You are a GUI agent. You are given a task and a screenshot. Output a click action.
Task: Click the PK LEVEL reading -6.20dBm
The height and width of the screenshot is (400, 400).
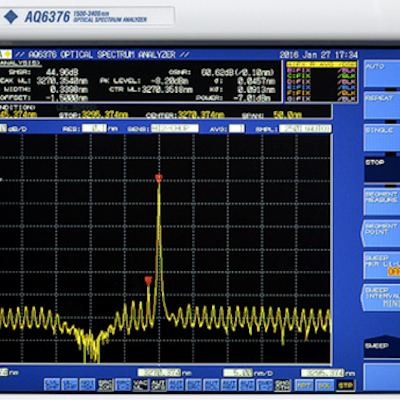click(x=169, y=81)
